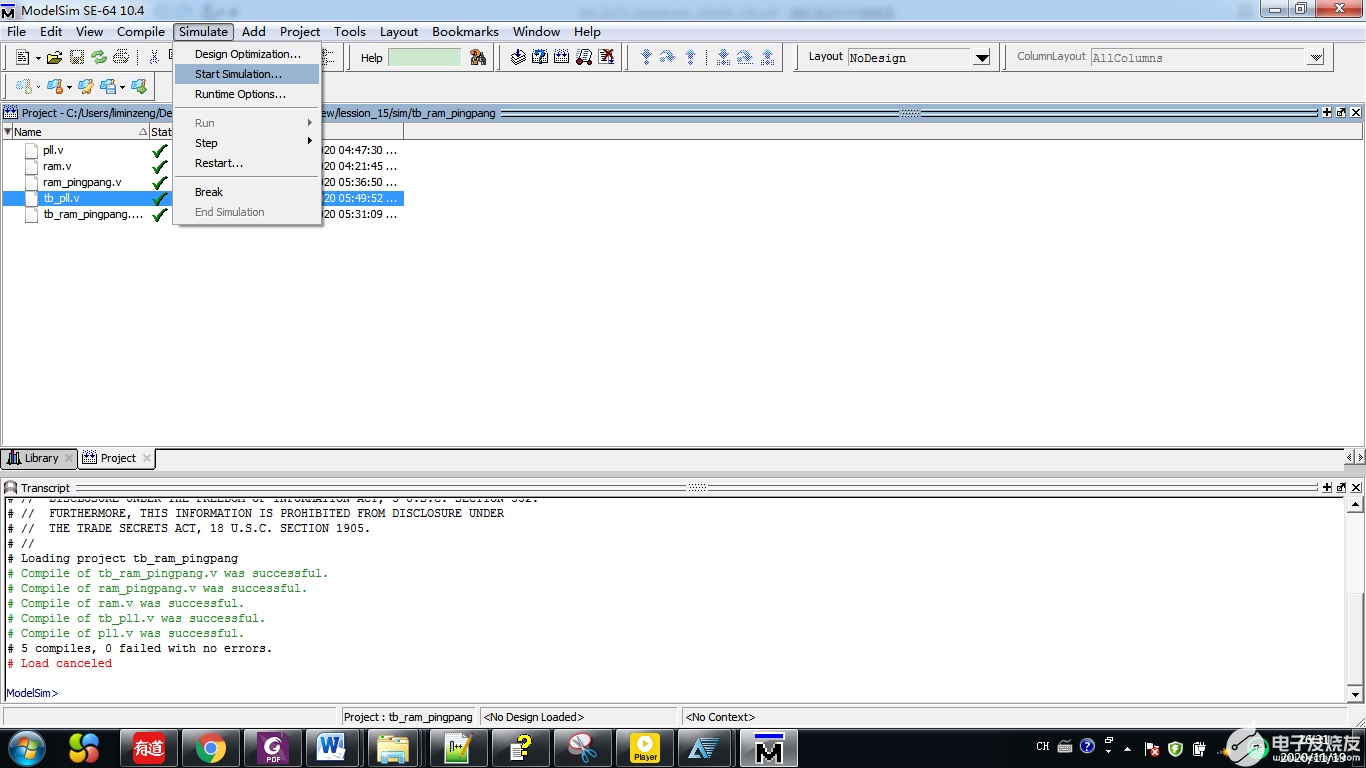Open the ColumnLayout AllColumns dropdown
The image size is (1366, 768).
(x=1316, y=58)
